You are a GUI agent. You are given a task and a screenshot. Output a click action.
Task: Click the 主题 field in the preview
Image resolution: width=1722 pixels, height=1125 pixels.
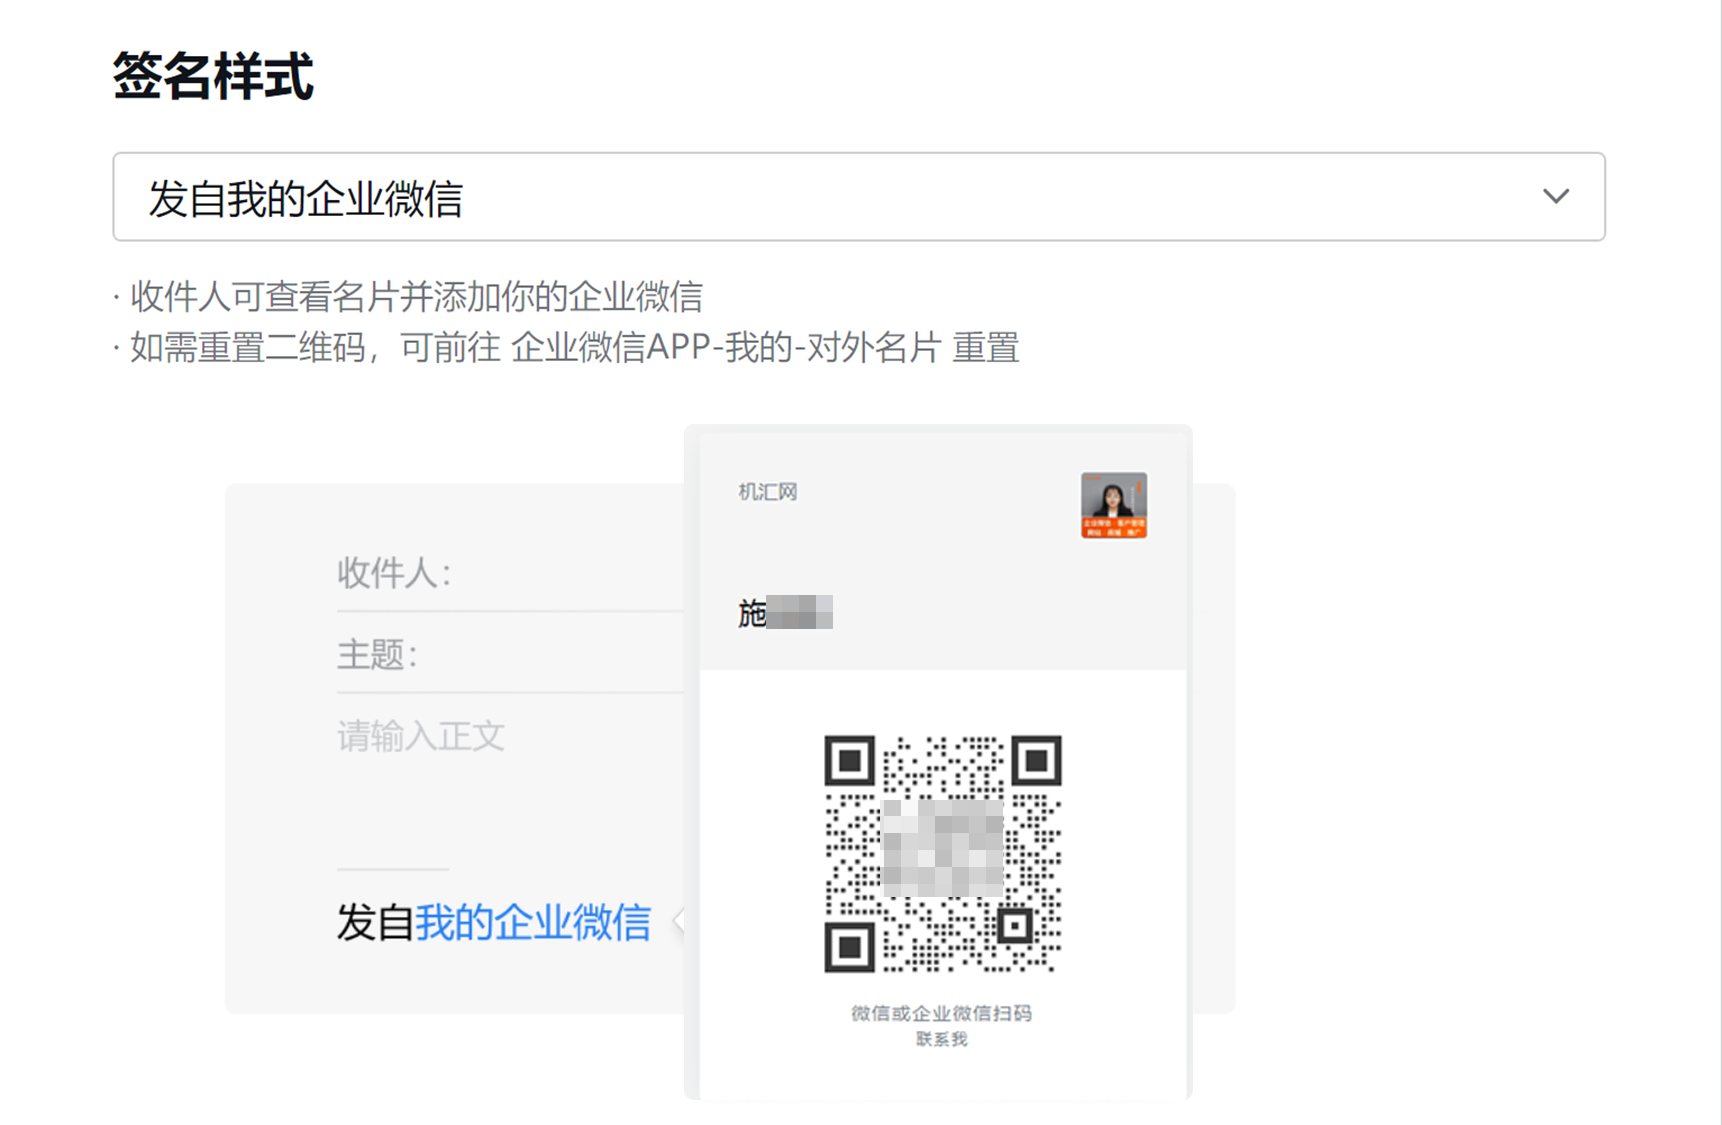click(510, 655)
